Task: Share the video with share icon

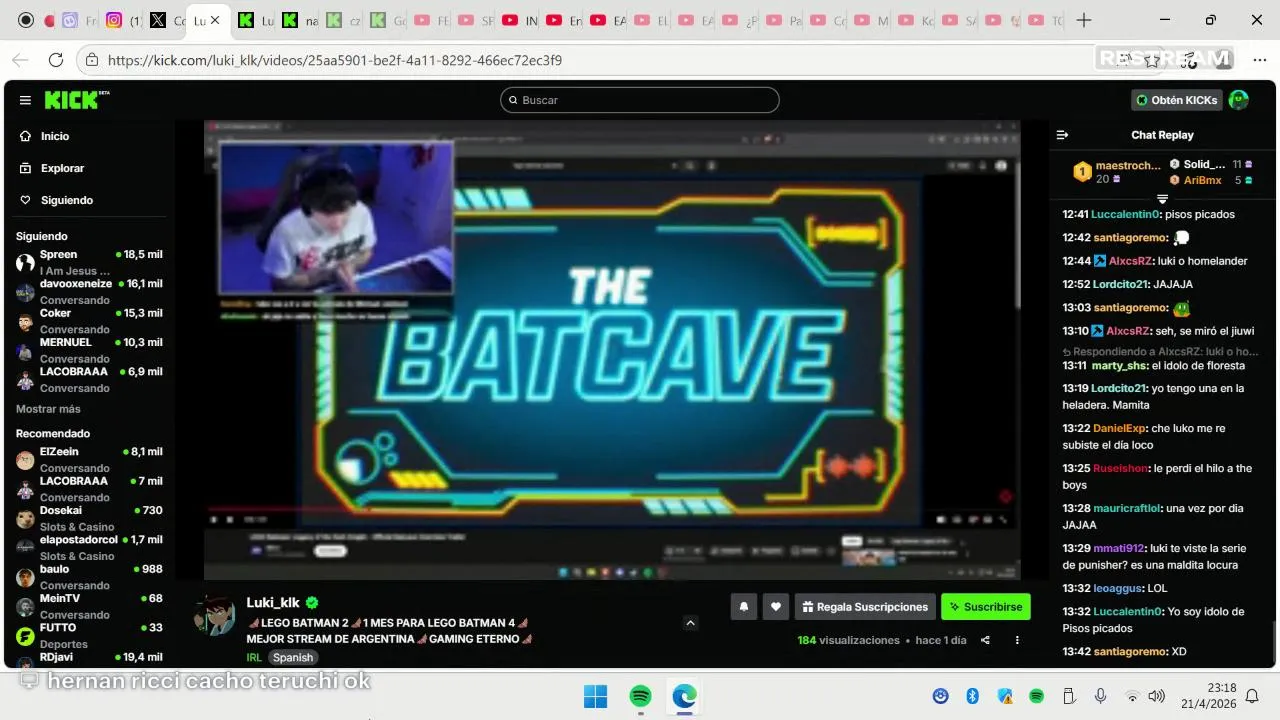Action: pos(985,640)
